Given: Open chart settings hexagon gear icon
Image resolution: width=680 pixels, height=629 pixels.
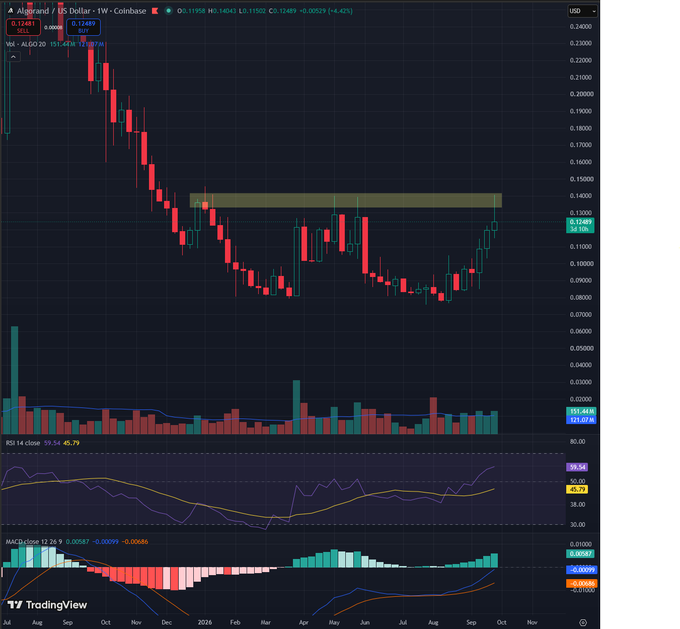Looking at the screenshot, I should tap(583, 622).
